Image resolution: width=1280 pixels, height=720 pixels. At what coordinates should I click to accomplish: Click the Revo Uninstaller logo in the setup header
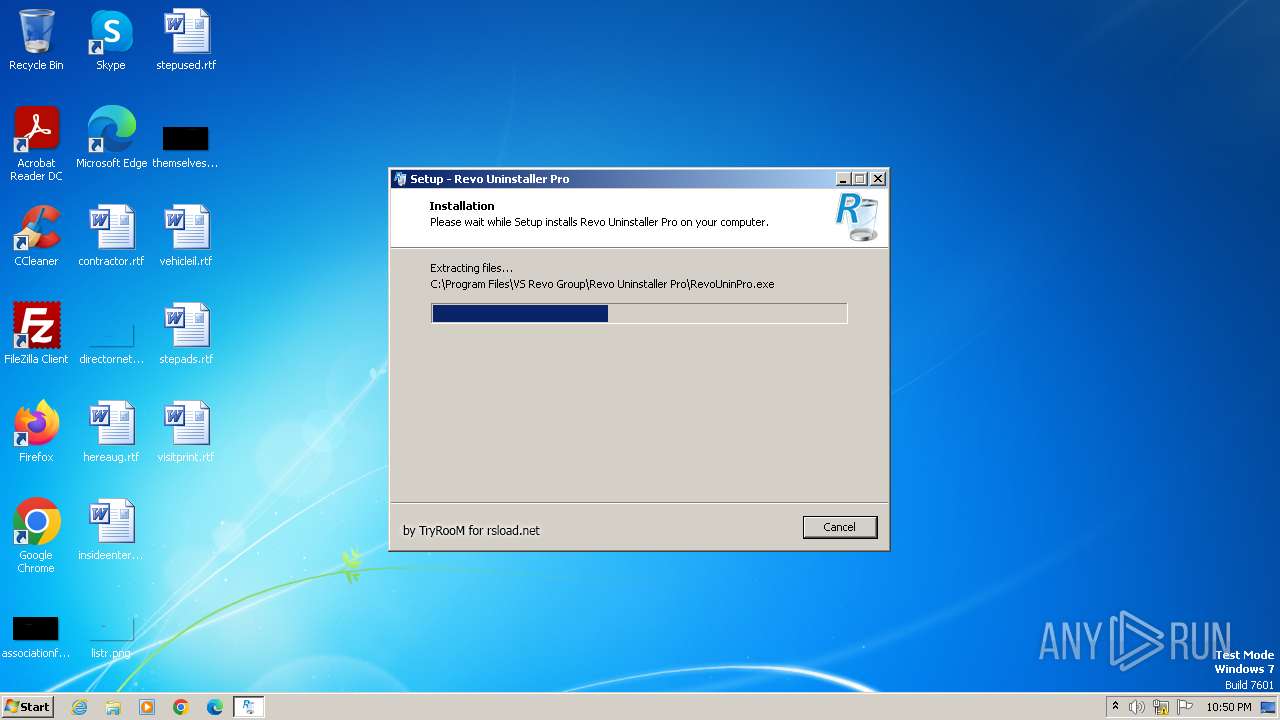coord(856,218)
